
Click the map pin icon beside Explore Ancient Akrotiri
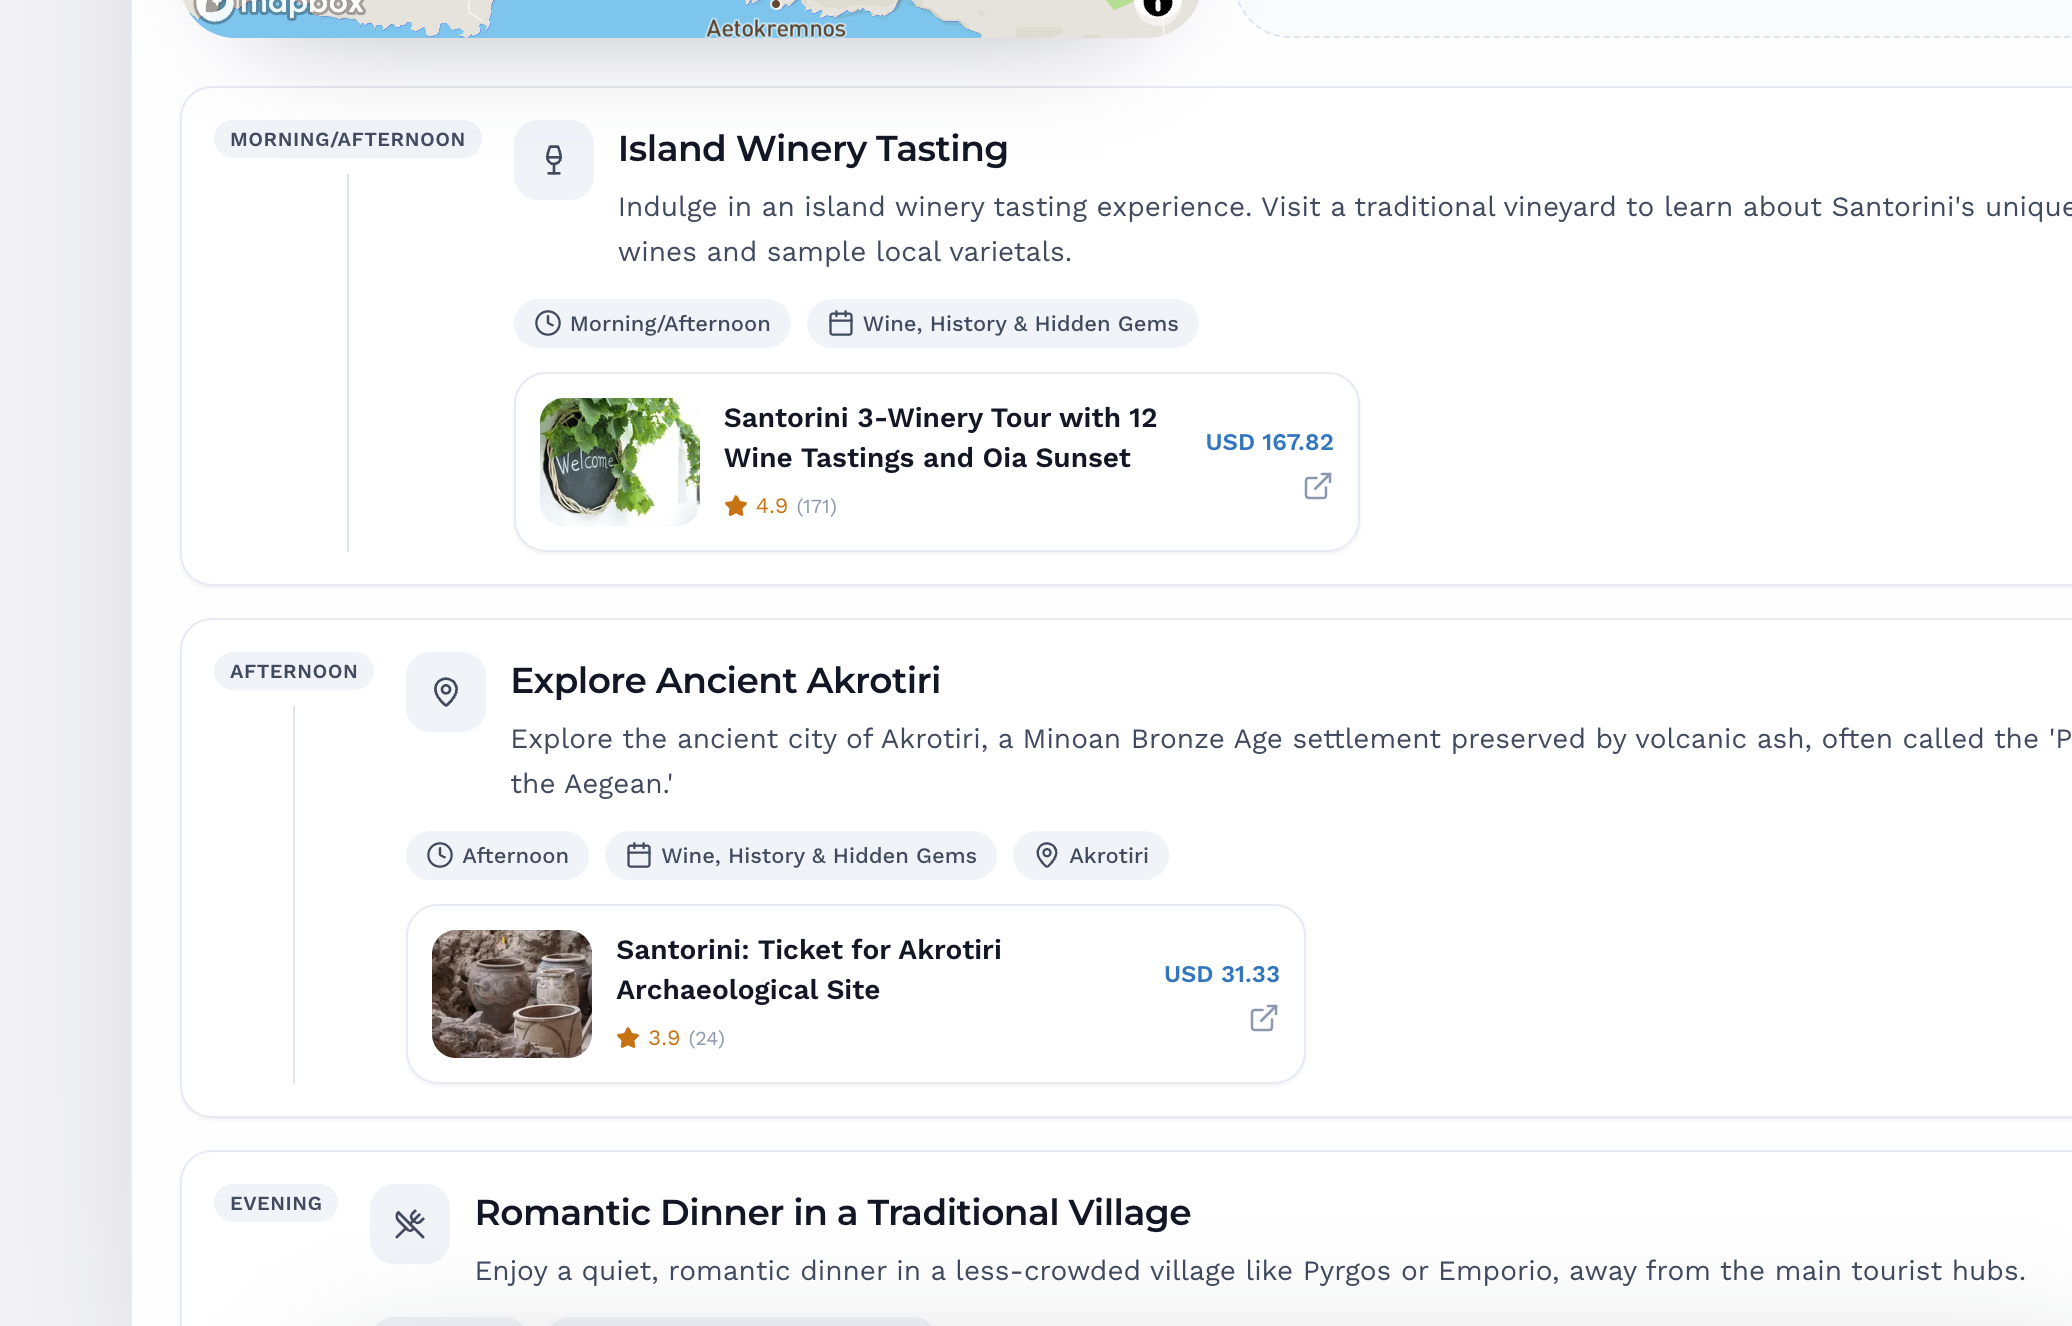pos(446,692)
